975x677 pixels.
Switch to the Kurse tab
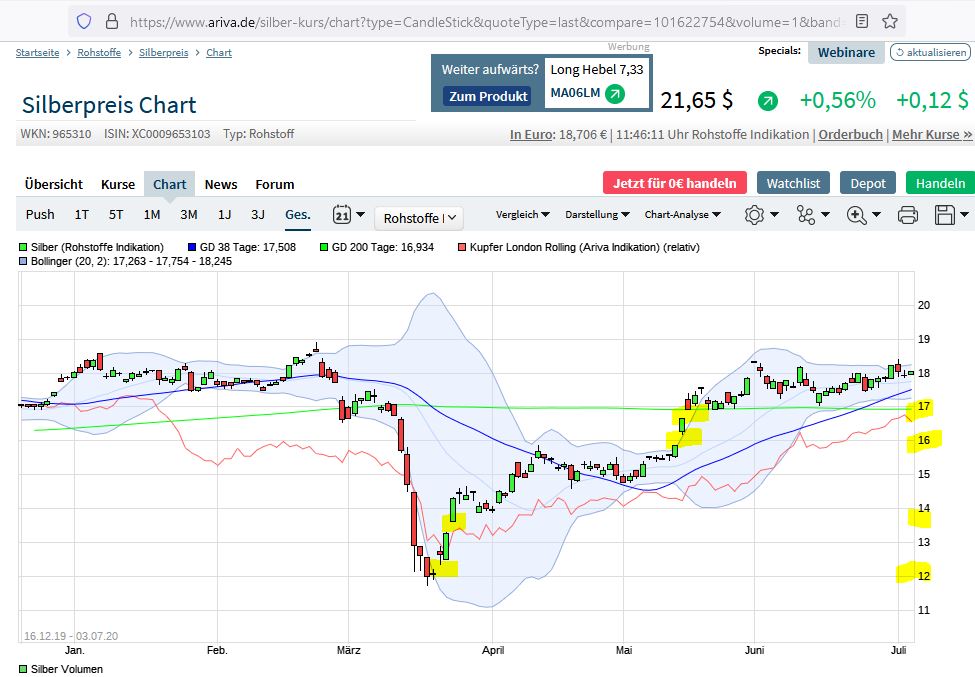click(x=118, y=184)
